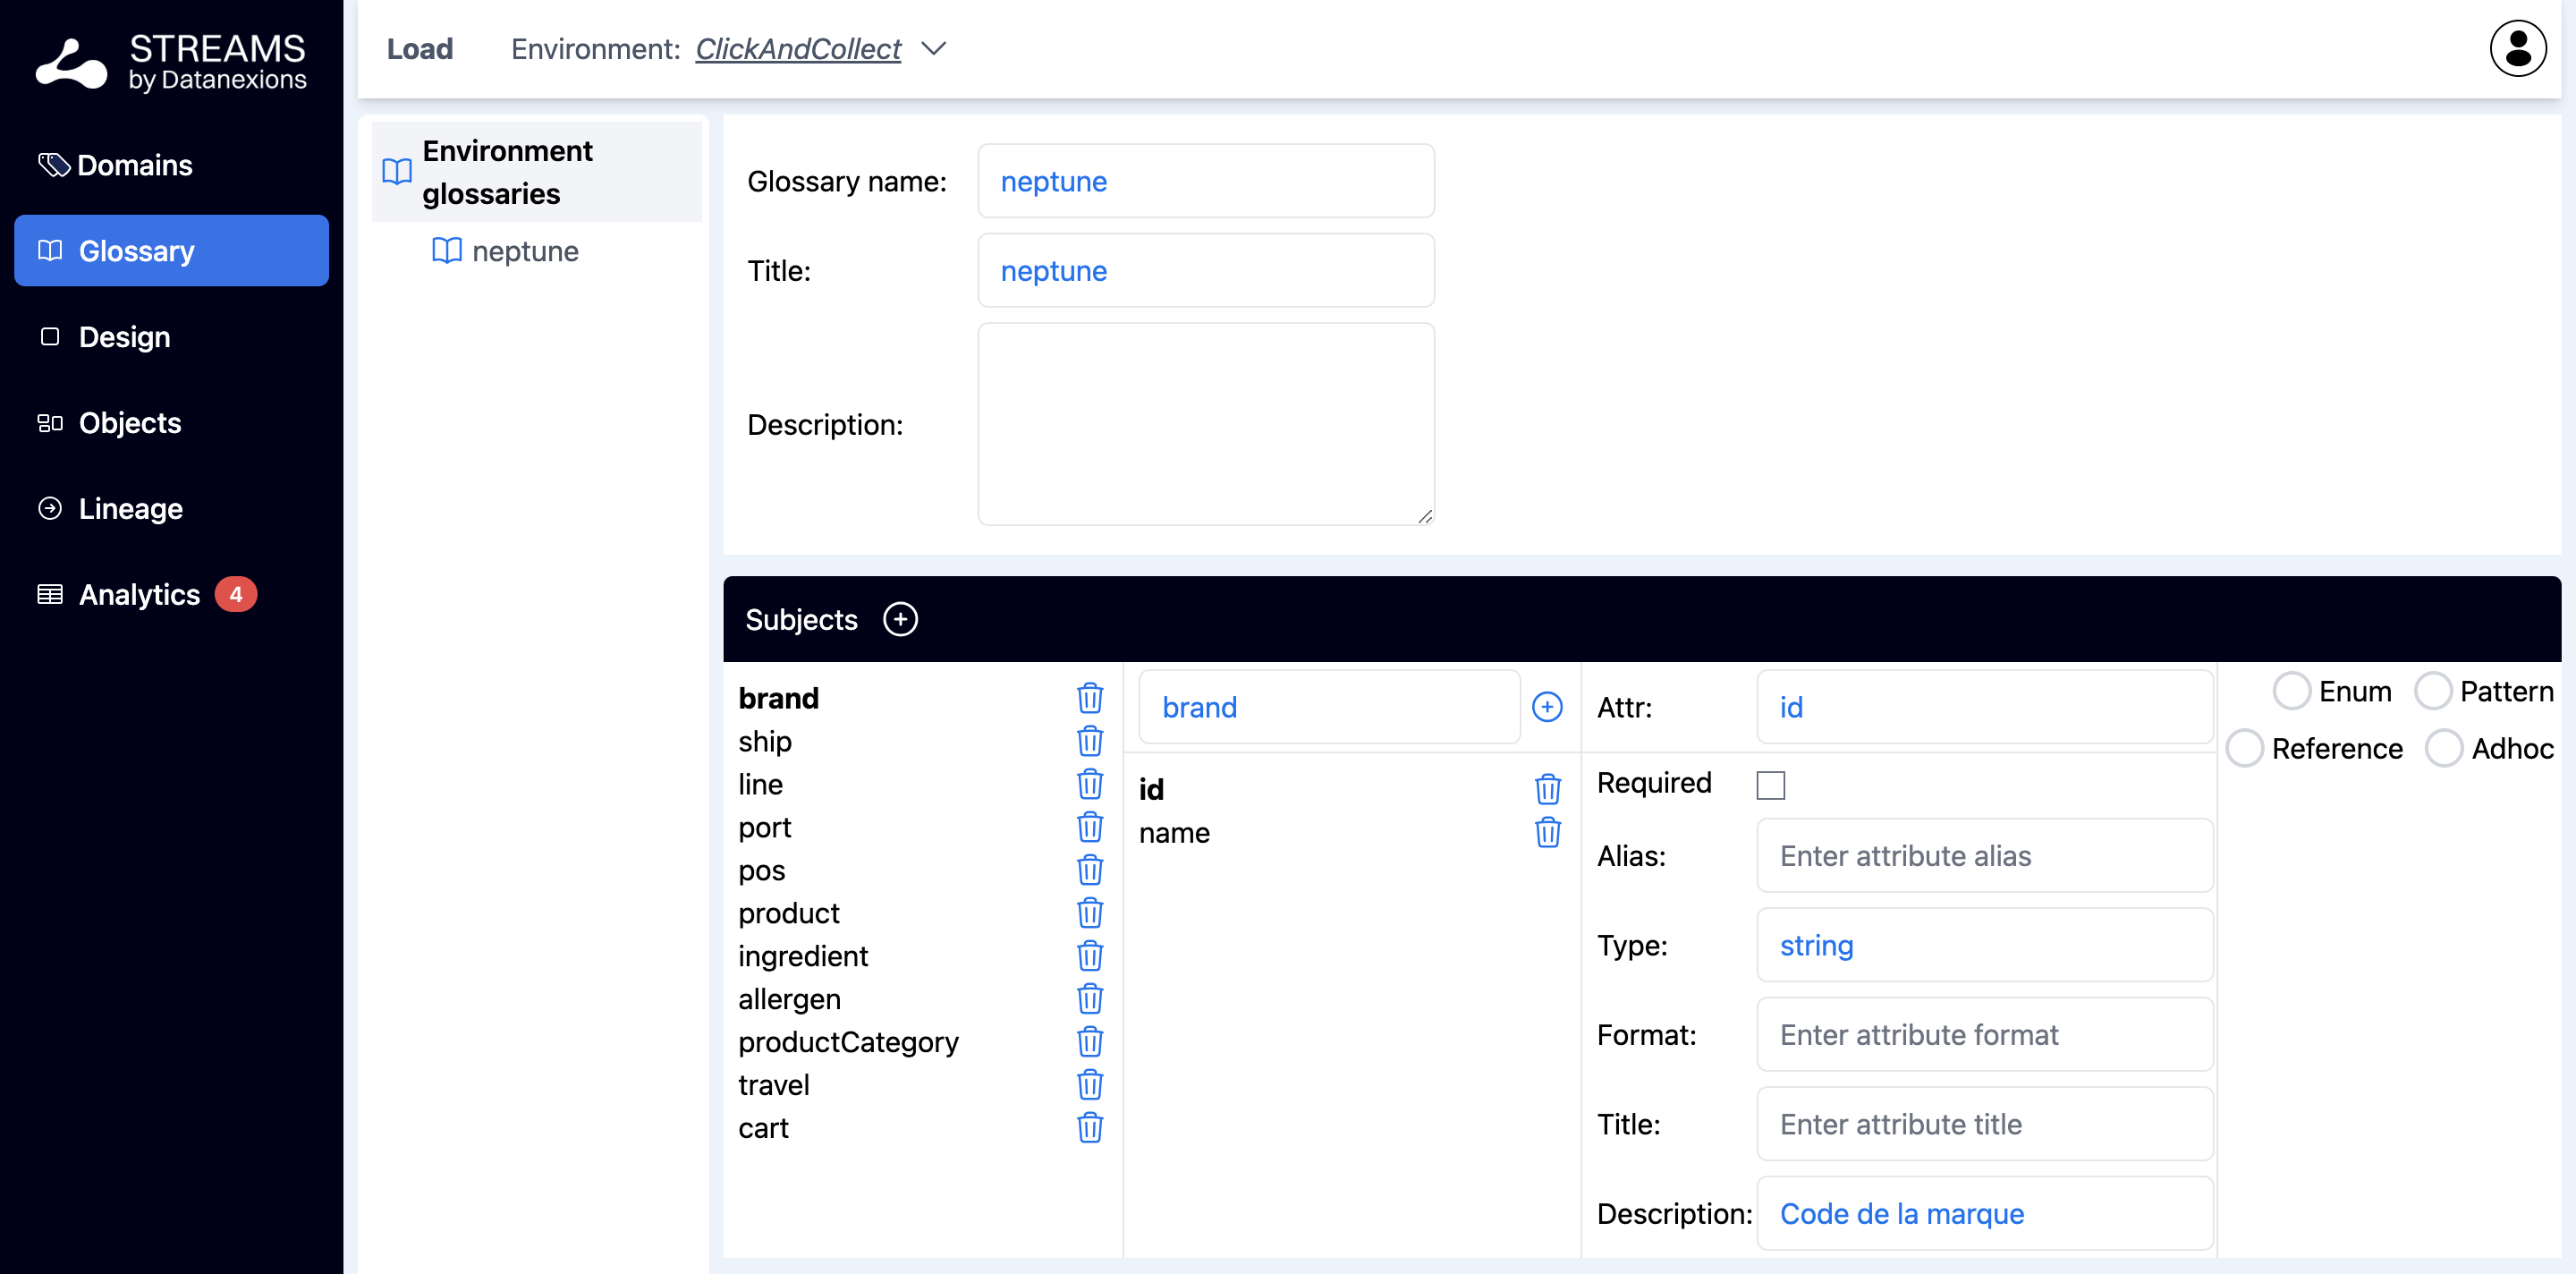This screenshot has width=2576, height=1274.
Task: Click the trash icon beside cart subject
Action: pos(1089,1128)
